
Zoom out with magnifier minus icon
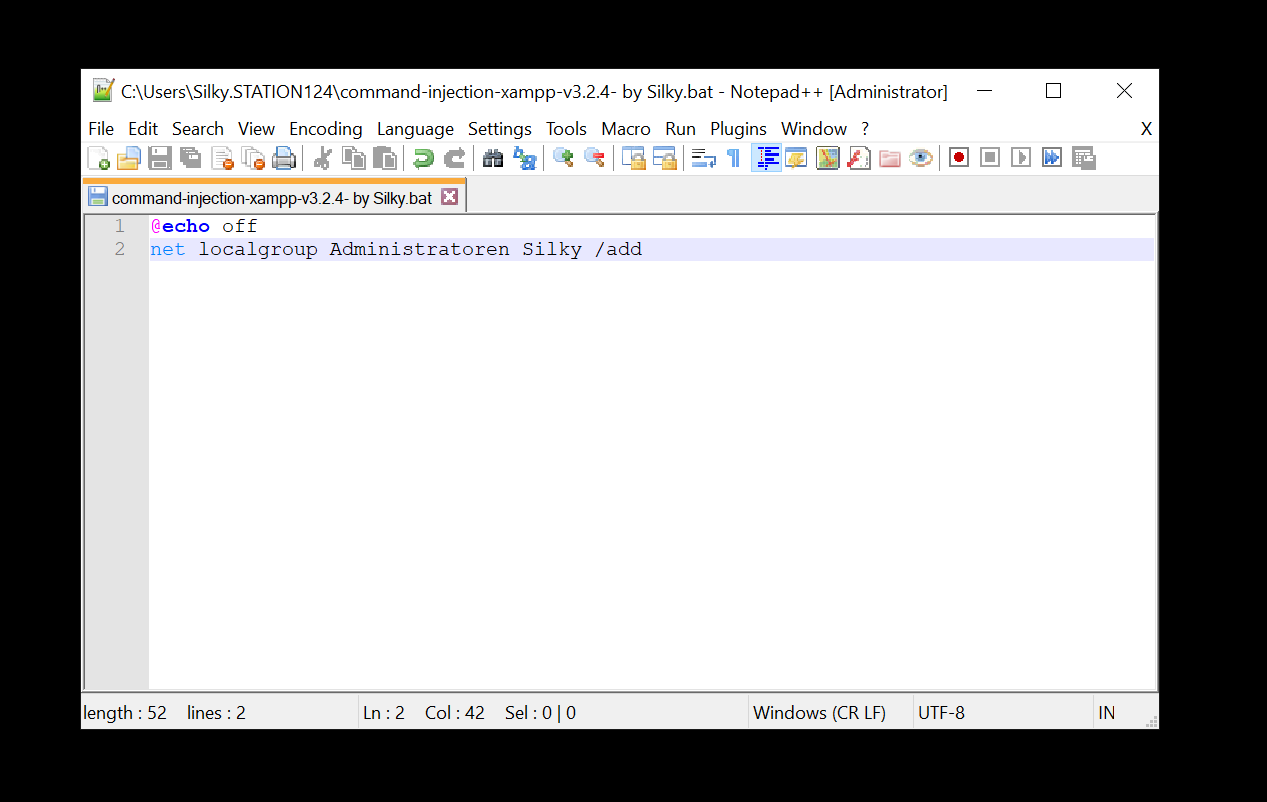(x=595, y=158)
